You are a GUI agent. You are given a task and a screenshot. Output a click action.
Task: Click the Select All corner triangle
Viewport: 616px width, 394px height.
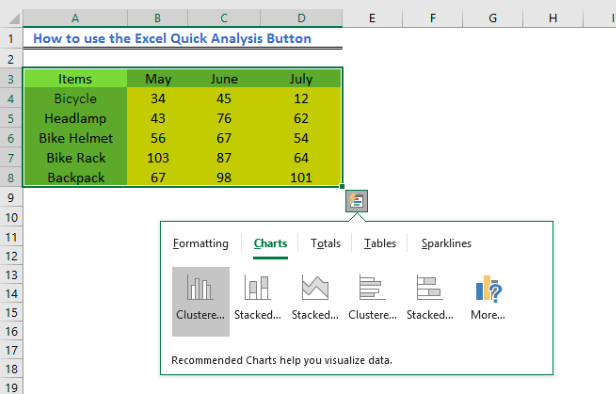(x=14, y=18)
